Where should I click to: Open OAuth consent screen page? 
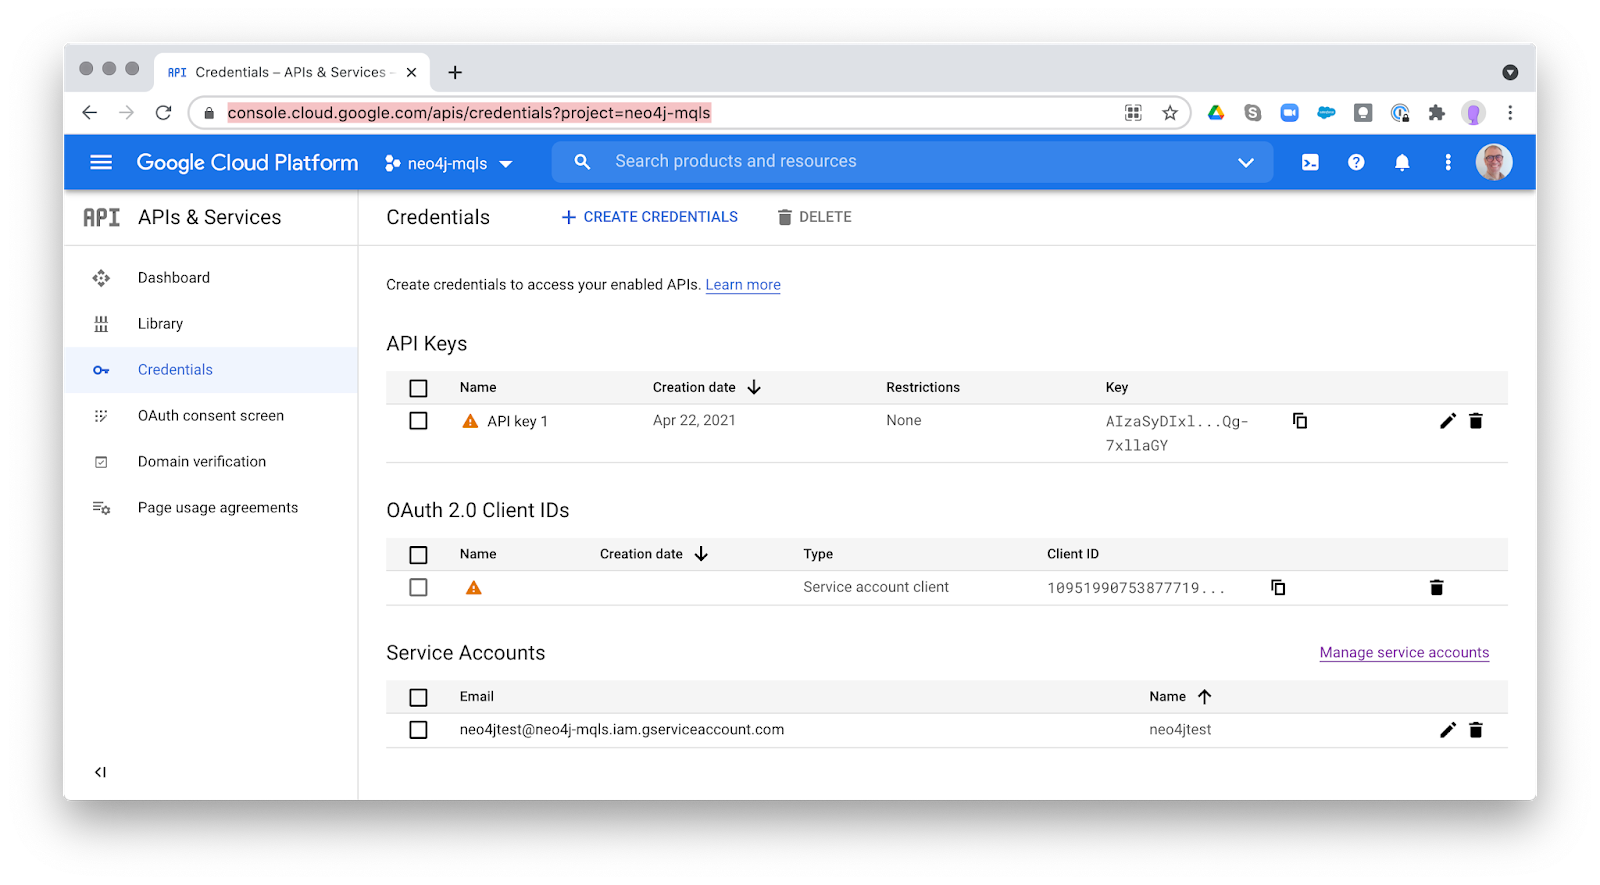coord(211,416)
